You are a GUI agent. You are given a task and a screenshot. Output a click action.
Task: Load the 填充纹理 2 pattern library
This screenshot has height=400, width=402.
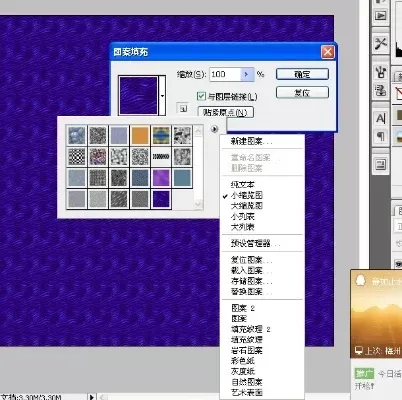click(x=251, y=329)
